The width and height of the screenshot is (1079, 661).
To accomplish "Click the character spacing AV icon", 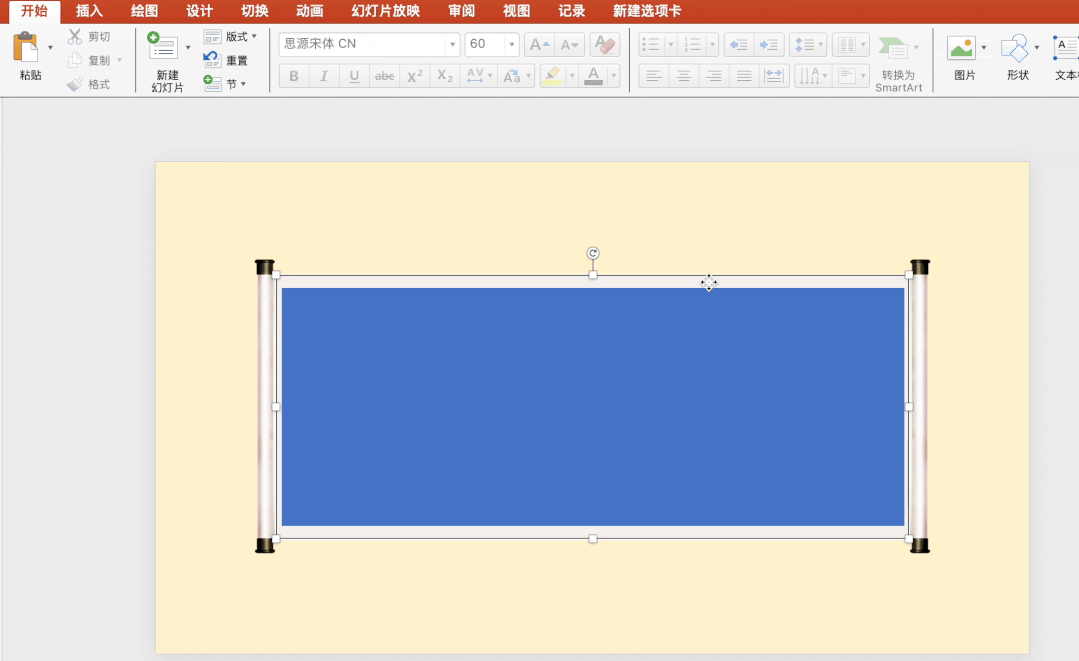I will (475, 76).
